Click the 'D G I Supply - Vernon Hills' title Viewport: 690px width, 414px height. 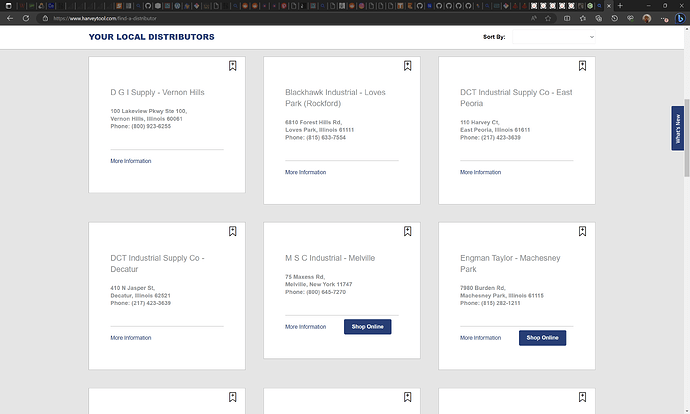tap(157, 92)
